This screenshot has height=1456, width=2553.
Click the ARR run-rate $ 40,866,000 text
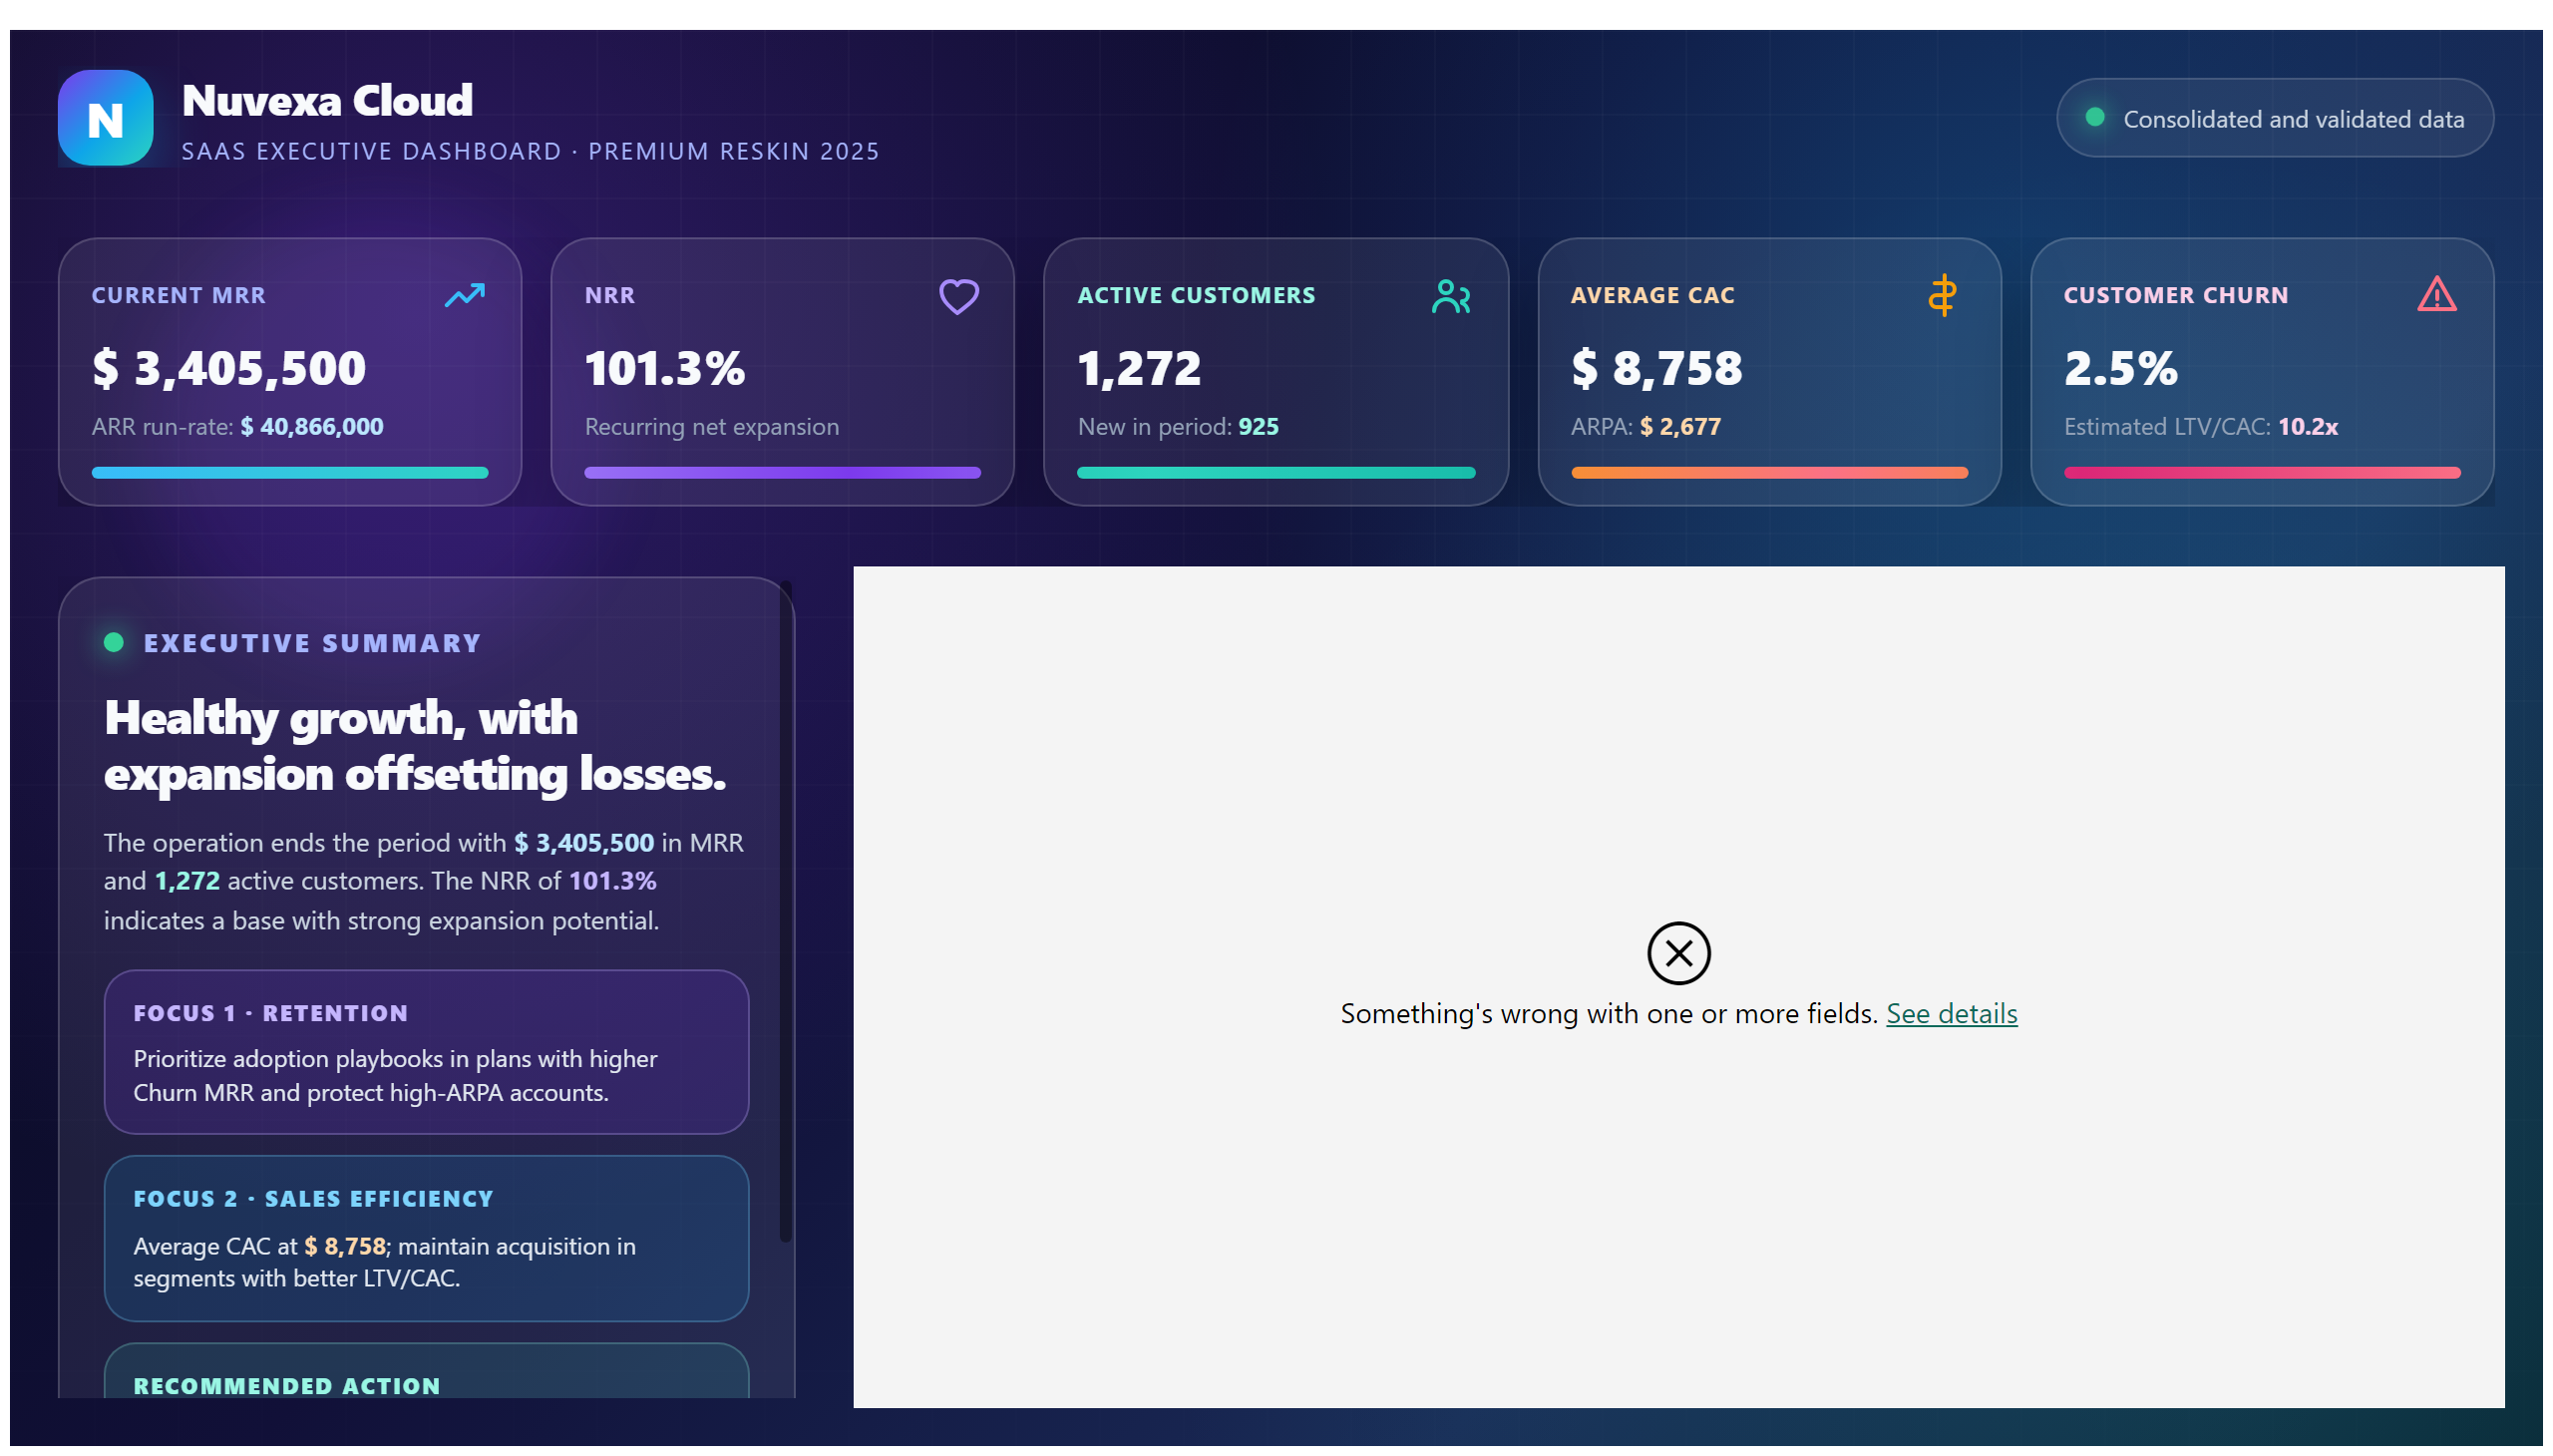coord(238,427)
